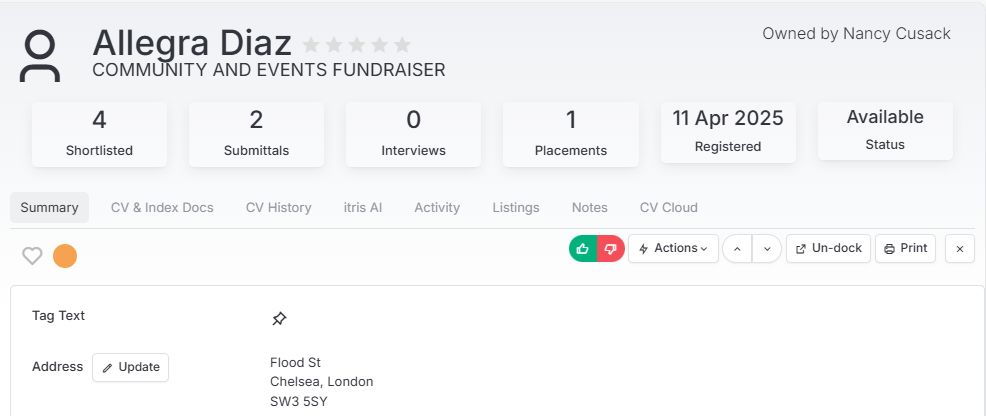Viewport: 986px width, 416px height.
Task: Set the fifth rating star
Action: [x=402, y=45]
